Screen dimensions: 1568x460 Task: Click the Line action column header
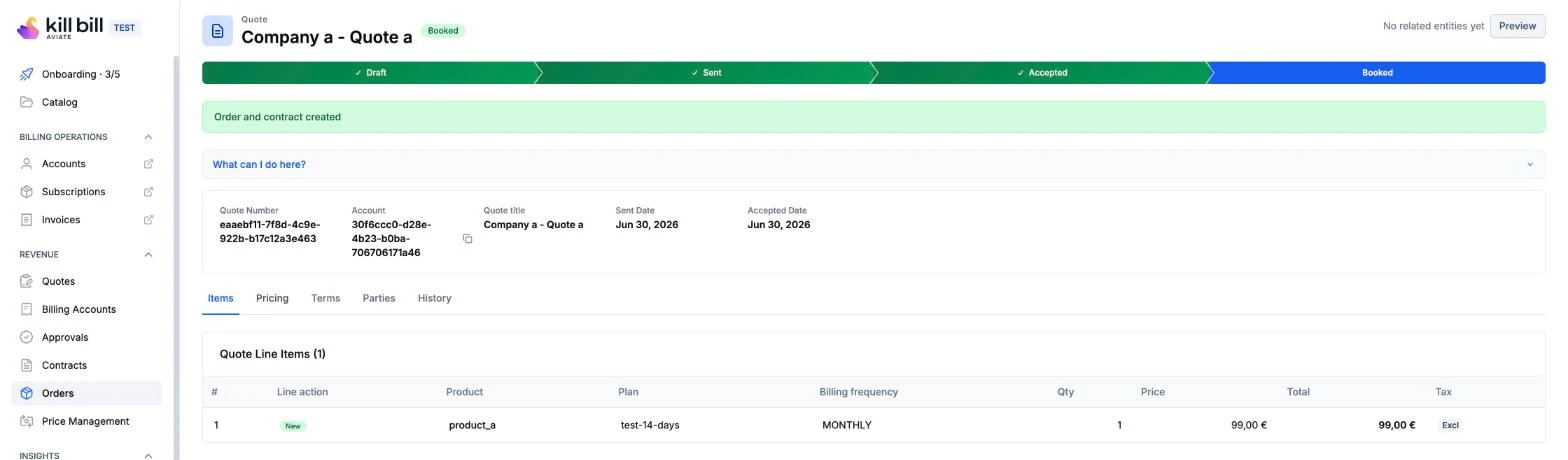302,392
